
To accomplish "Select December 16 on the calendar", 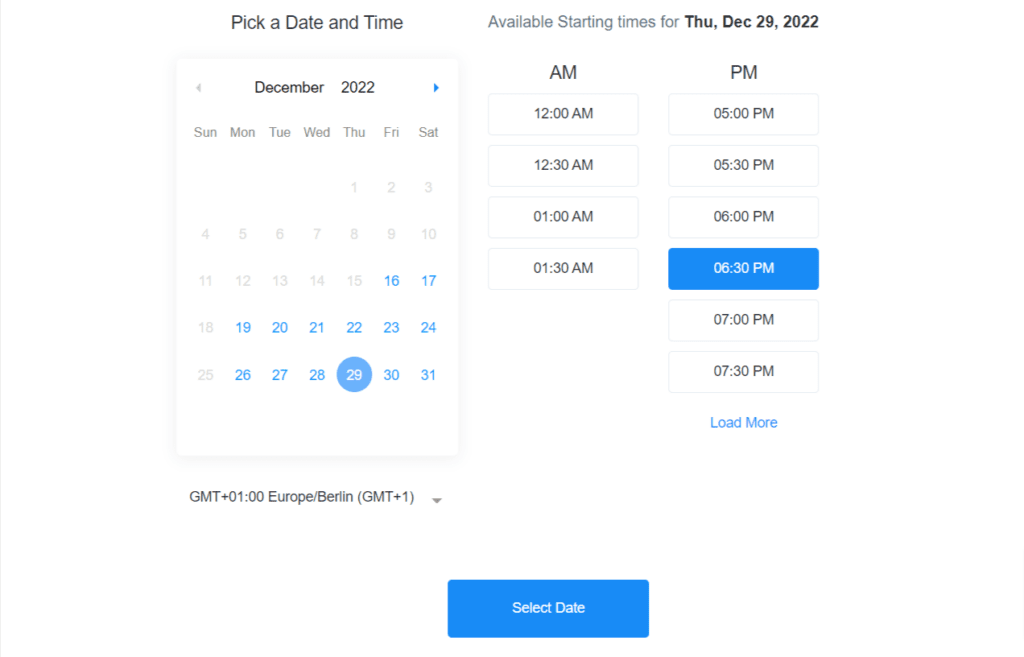I will tap(391, 281).
